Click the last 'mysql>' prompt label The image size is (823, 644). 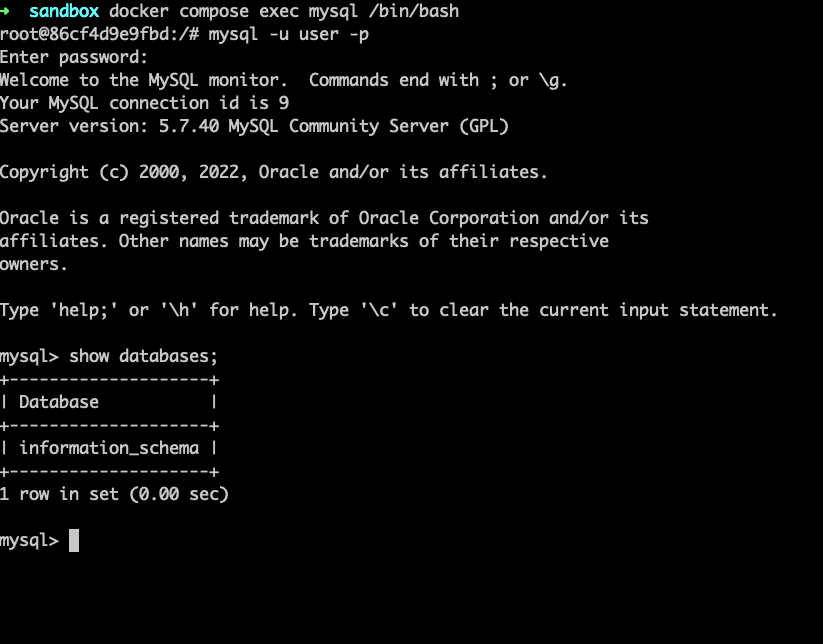click(29, 541)
